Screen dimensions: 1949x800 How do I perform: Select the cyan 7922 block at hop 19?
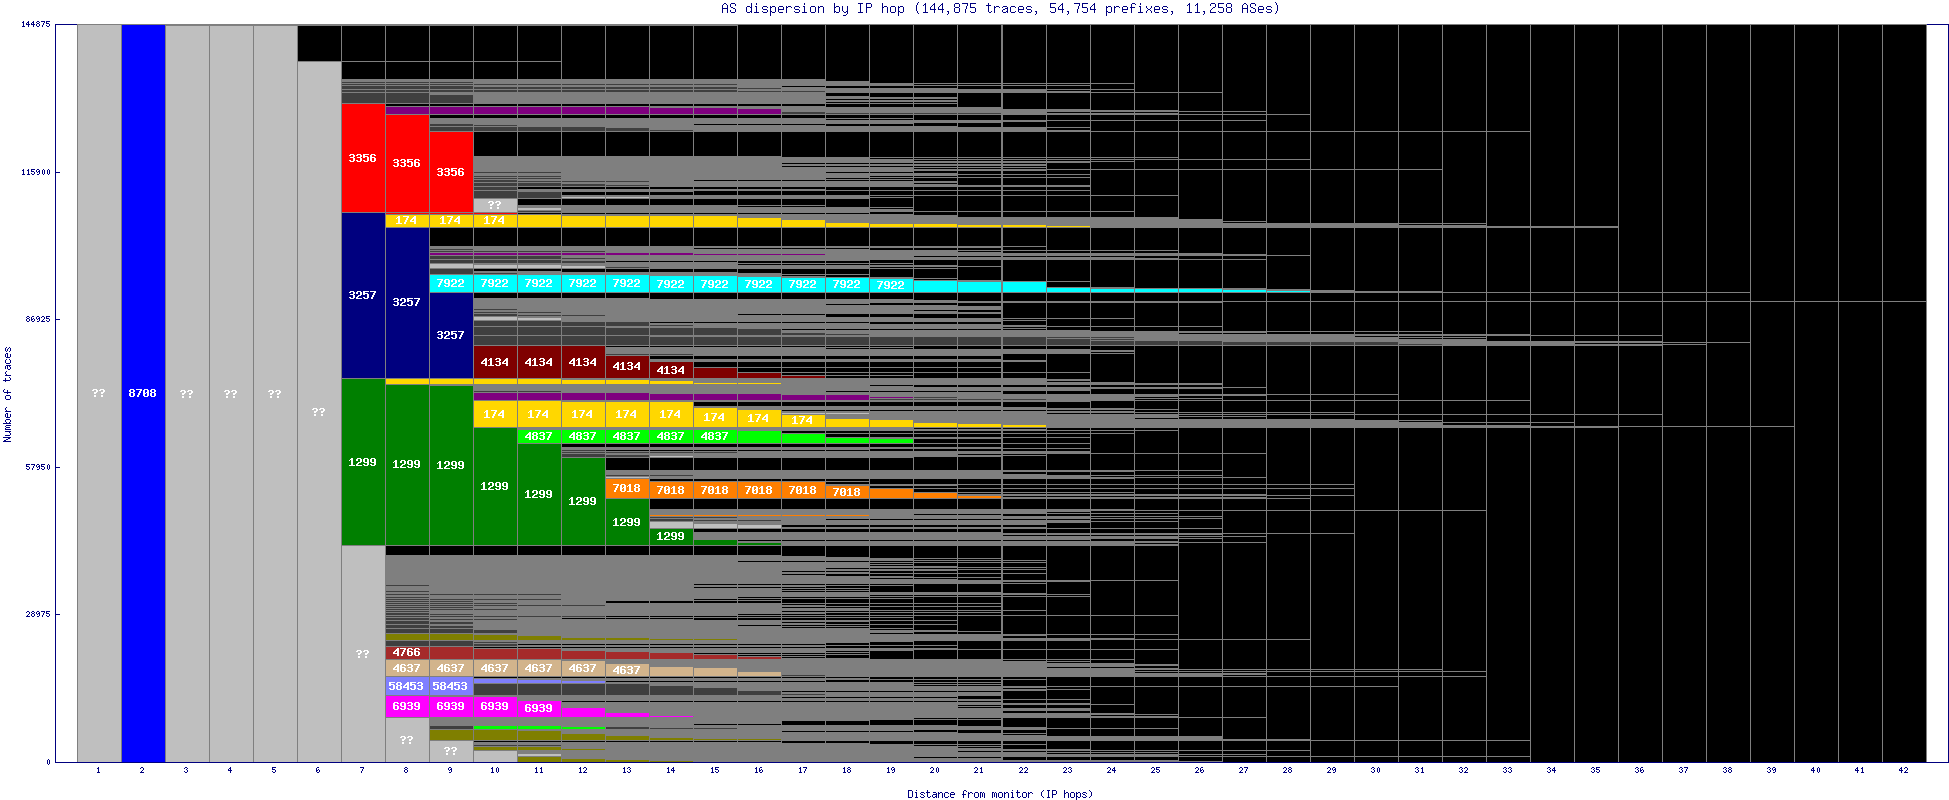point(891,285)
